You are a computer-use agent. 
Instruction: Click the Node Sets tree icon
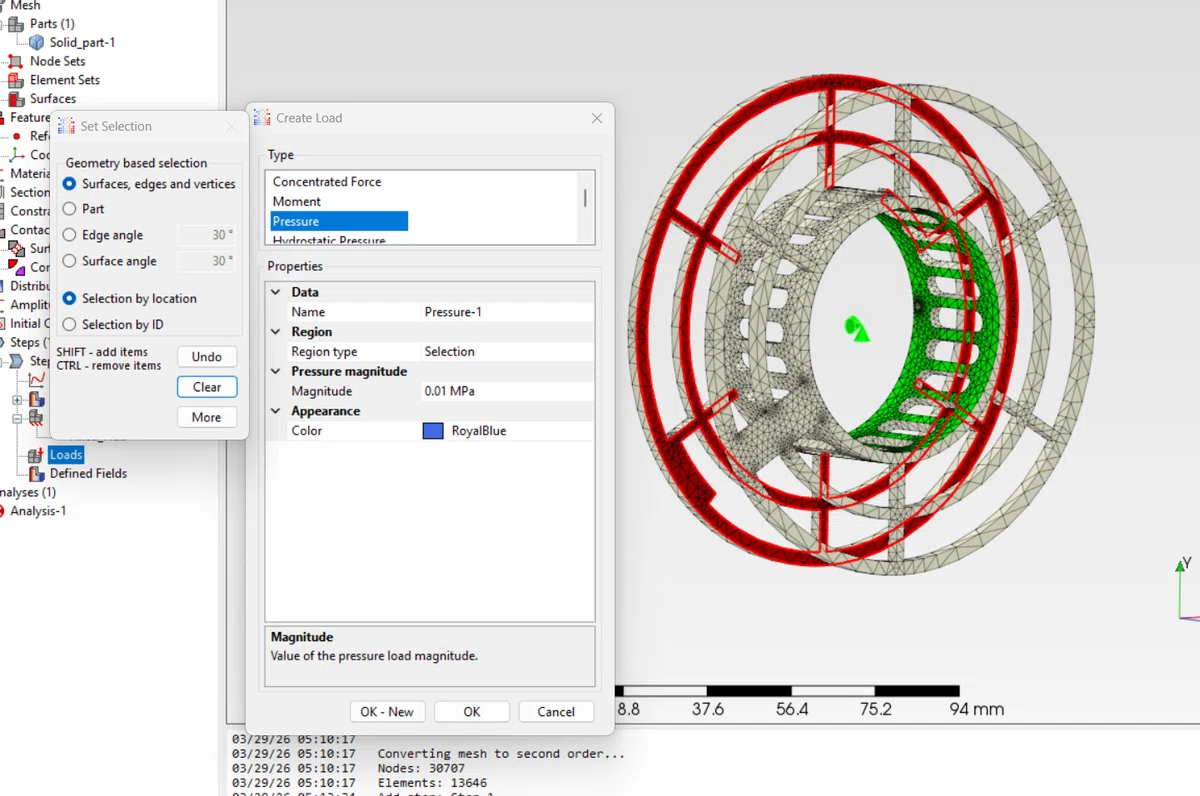click(x=15, y=61)
